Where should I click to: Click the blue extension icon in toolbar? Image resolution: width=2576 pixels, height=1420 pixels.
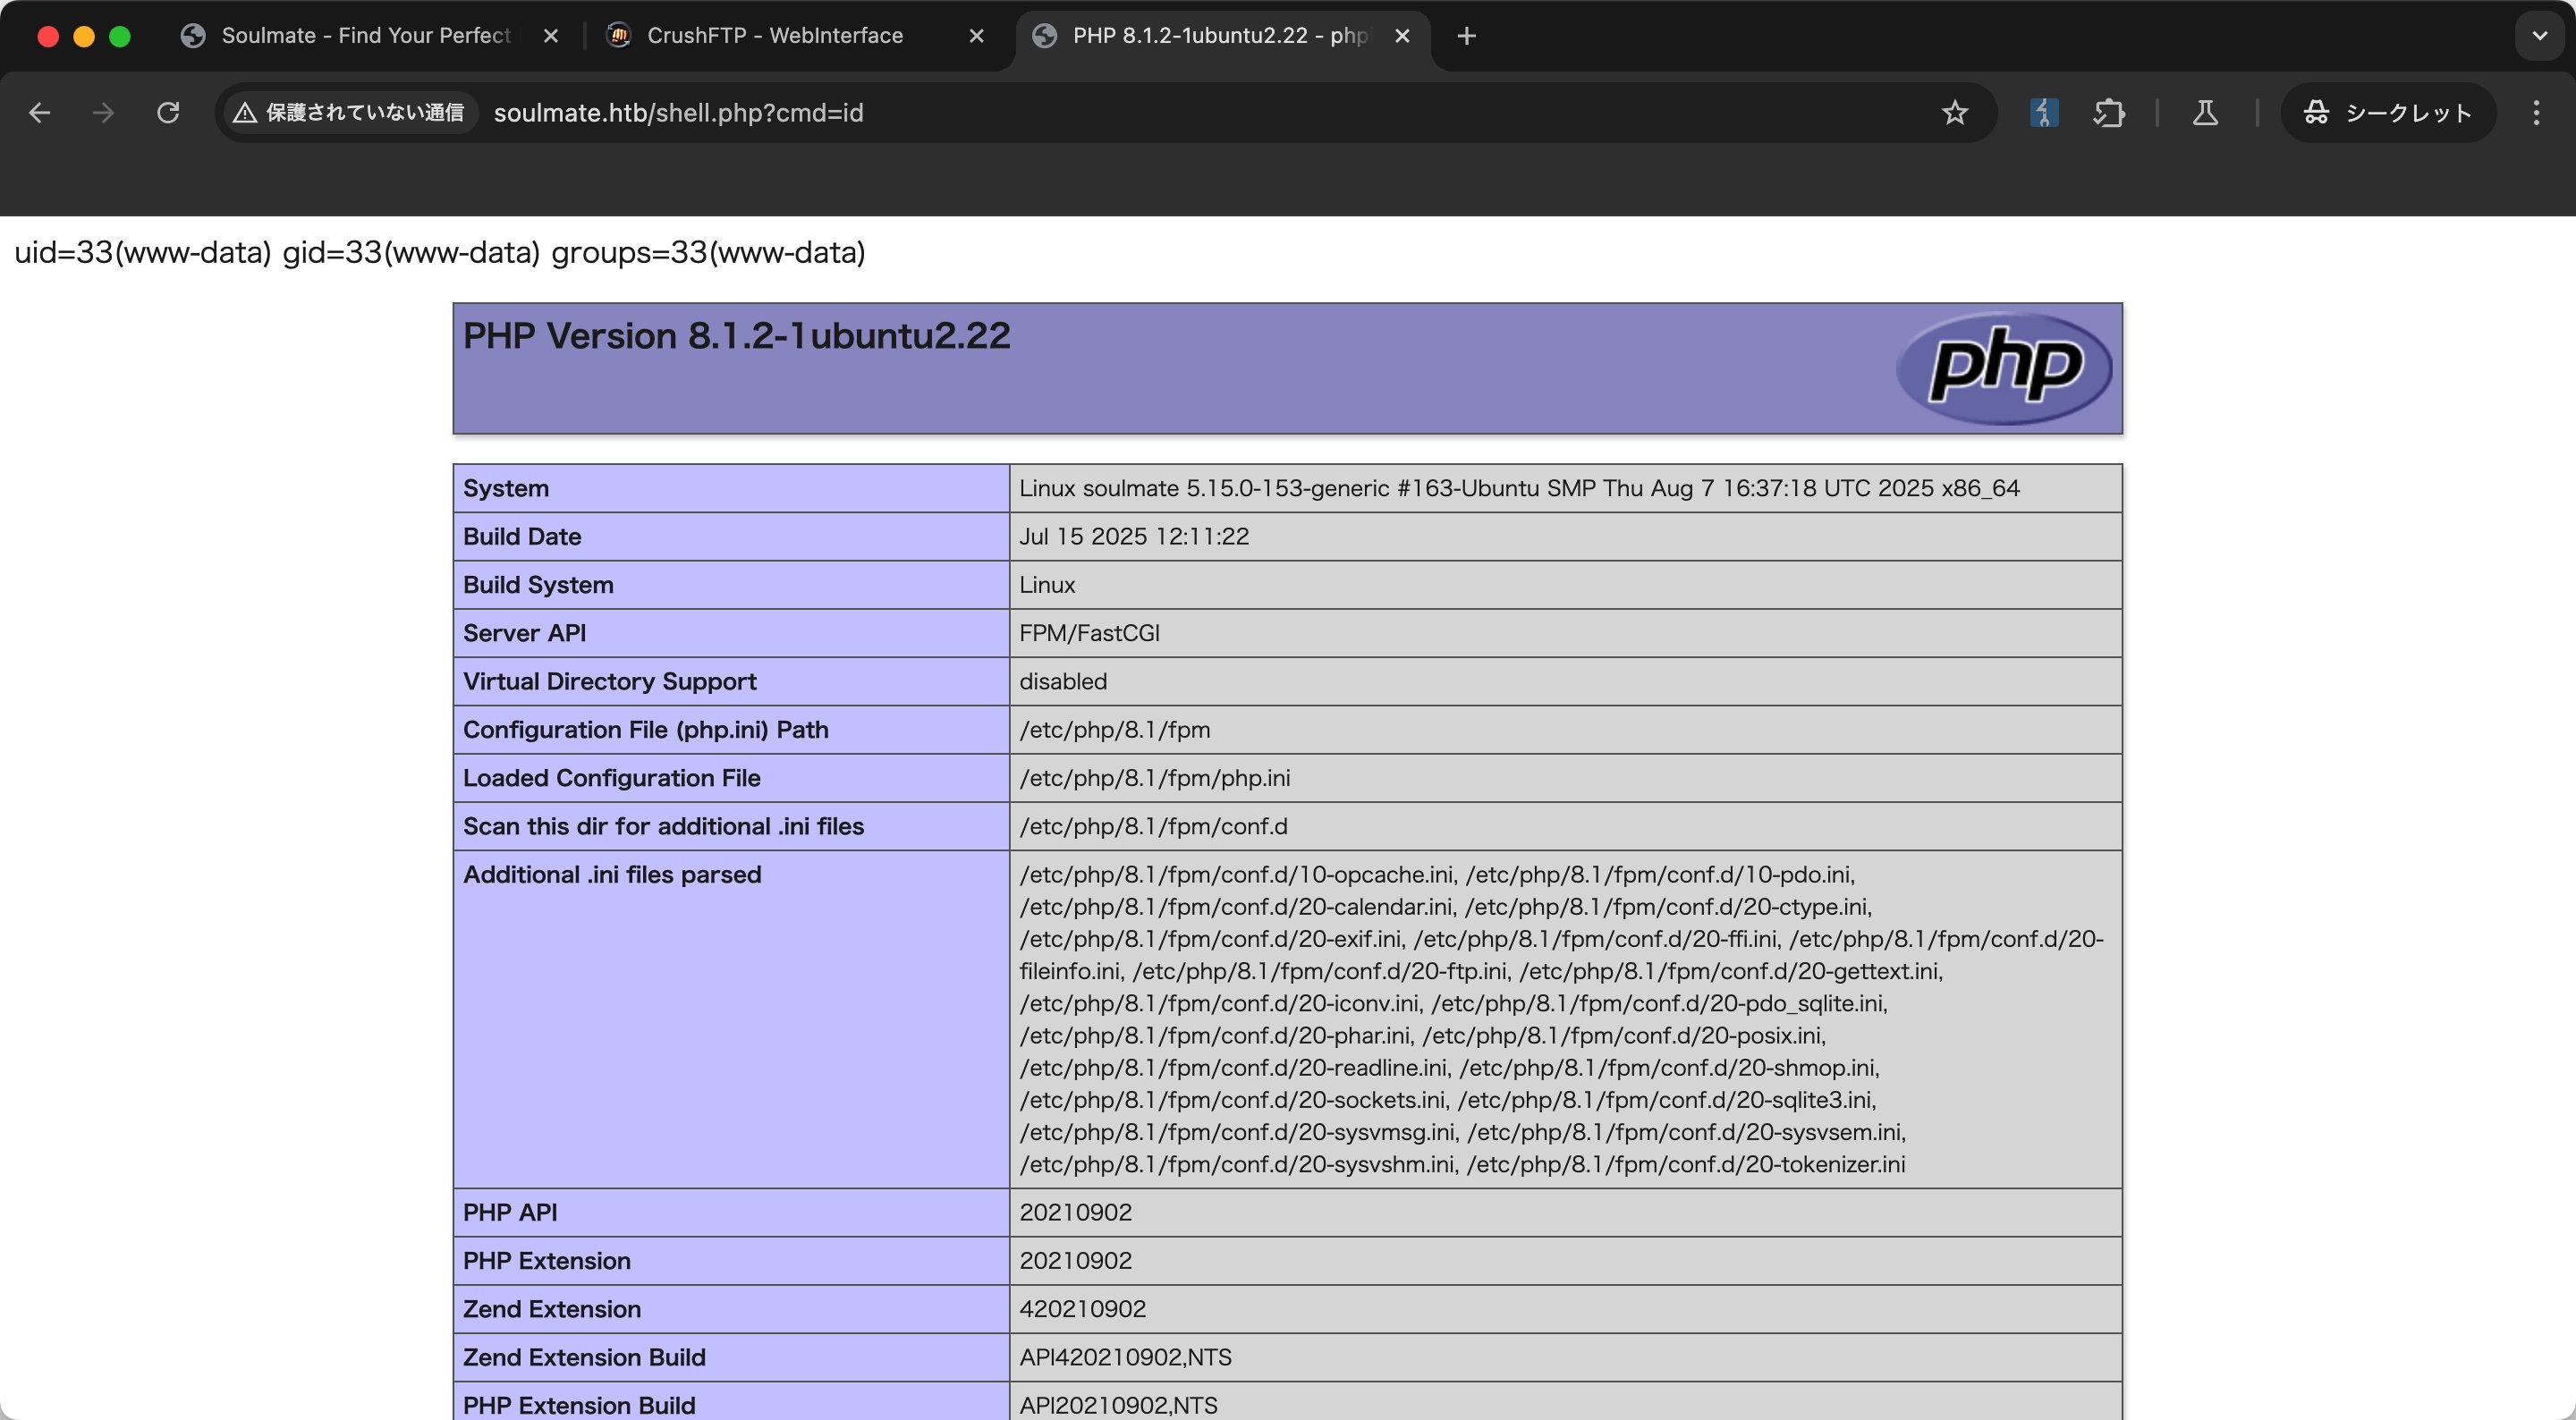(2043, 113)
